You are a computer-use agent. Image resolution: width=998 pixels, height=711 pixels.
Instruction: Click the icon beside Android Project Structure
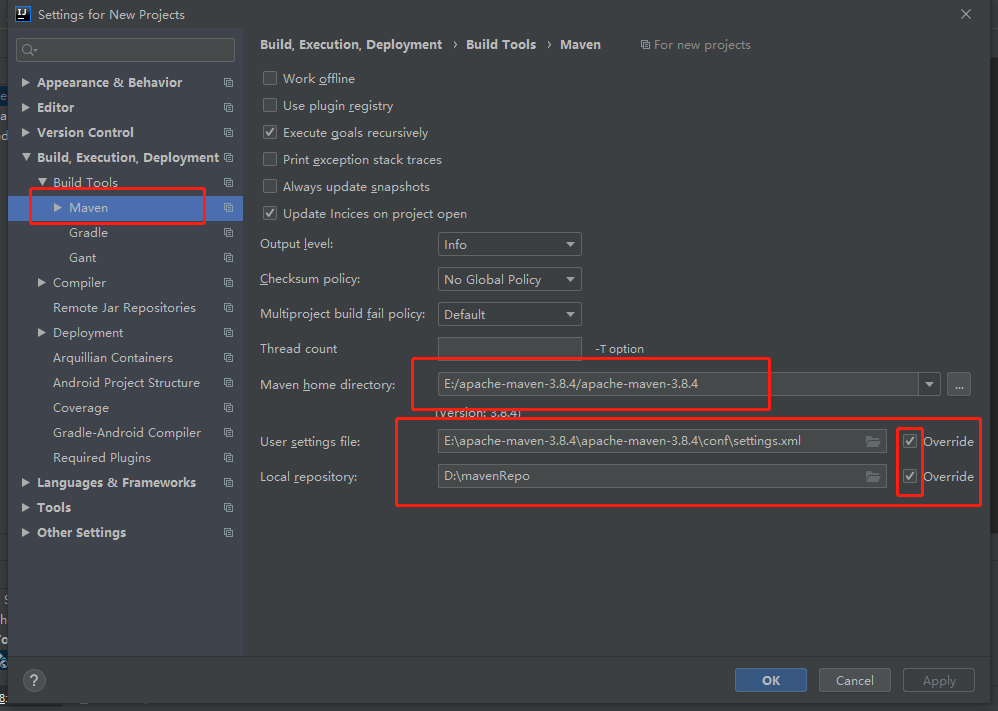click(x=228, y=383)
